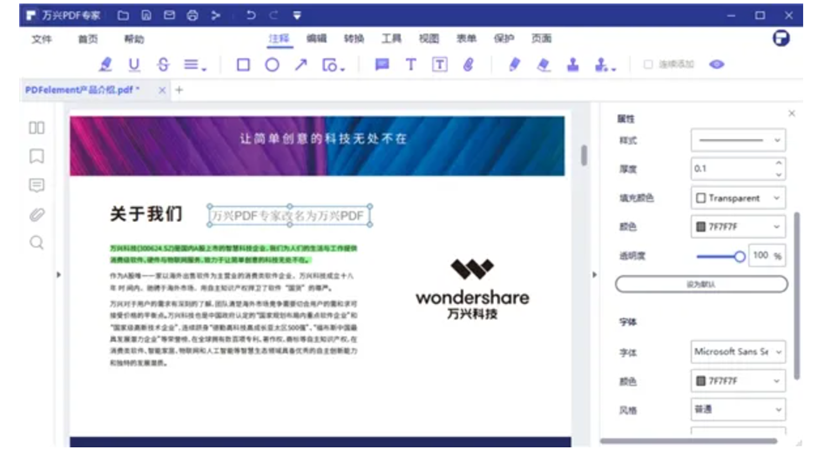Open the 帮助 menu

[x=134, y=39]
